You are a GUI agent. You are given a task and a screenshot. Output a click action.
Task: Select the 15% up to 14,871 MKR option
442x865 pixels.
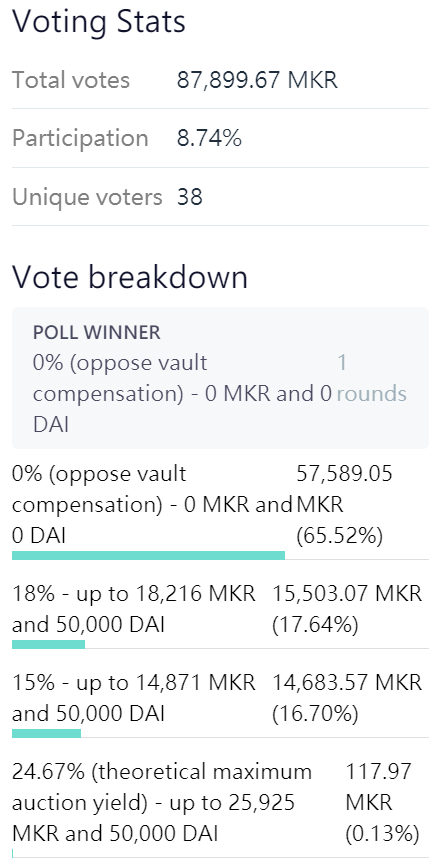(x=134, y=698)
